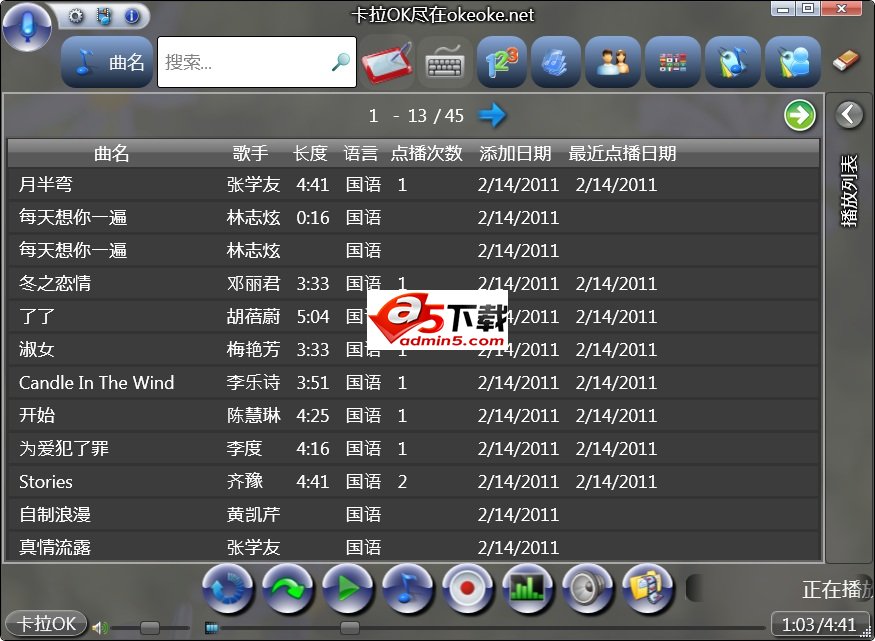
Task: Open the media folder icon
Action: click(x=648, y=589)
